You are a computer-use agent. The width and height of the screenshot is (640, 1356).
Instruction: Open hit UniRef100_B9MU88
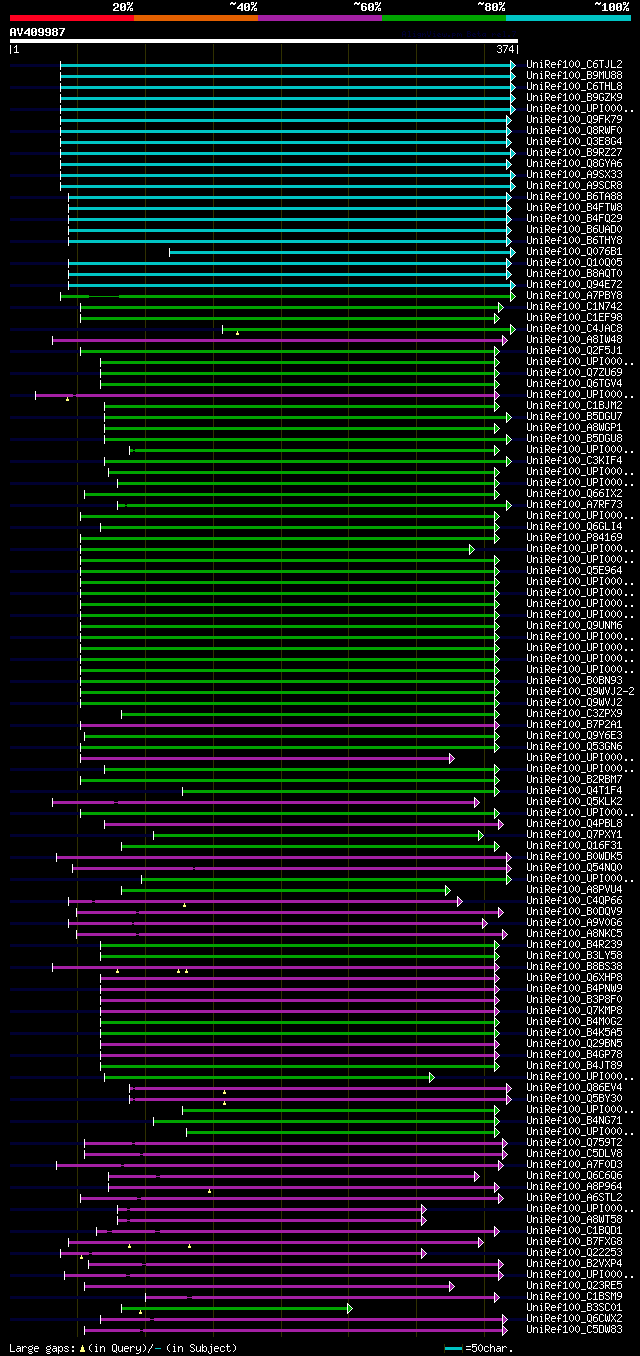pos(574,75)
